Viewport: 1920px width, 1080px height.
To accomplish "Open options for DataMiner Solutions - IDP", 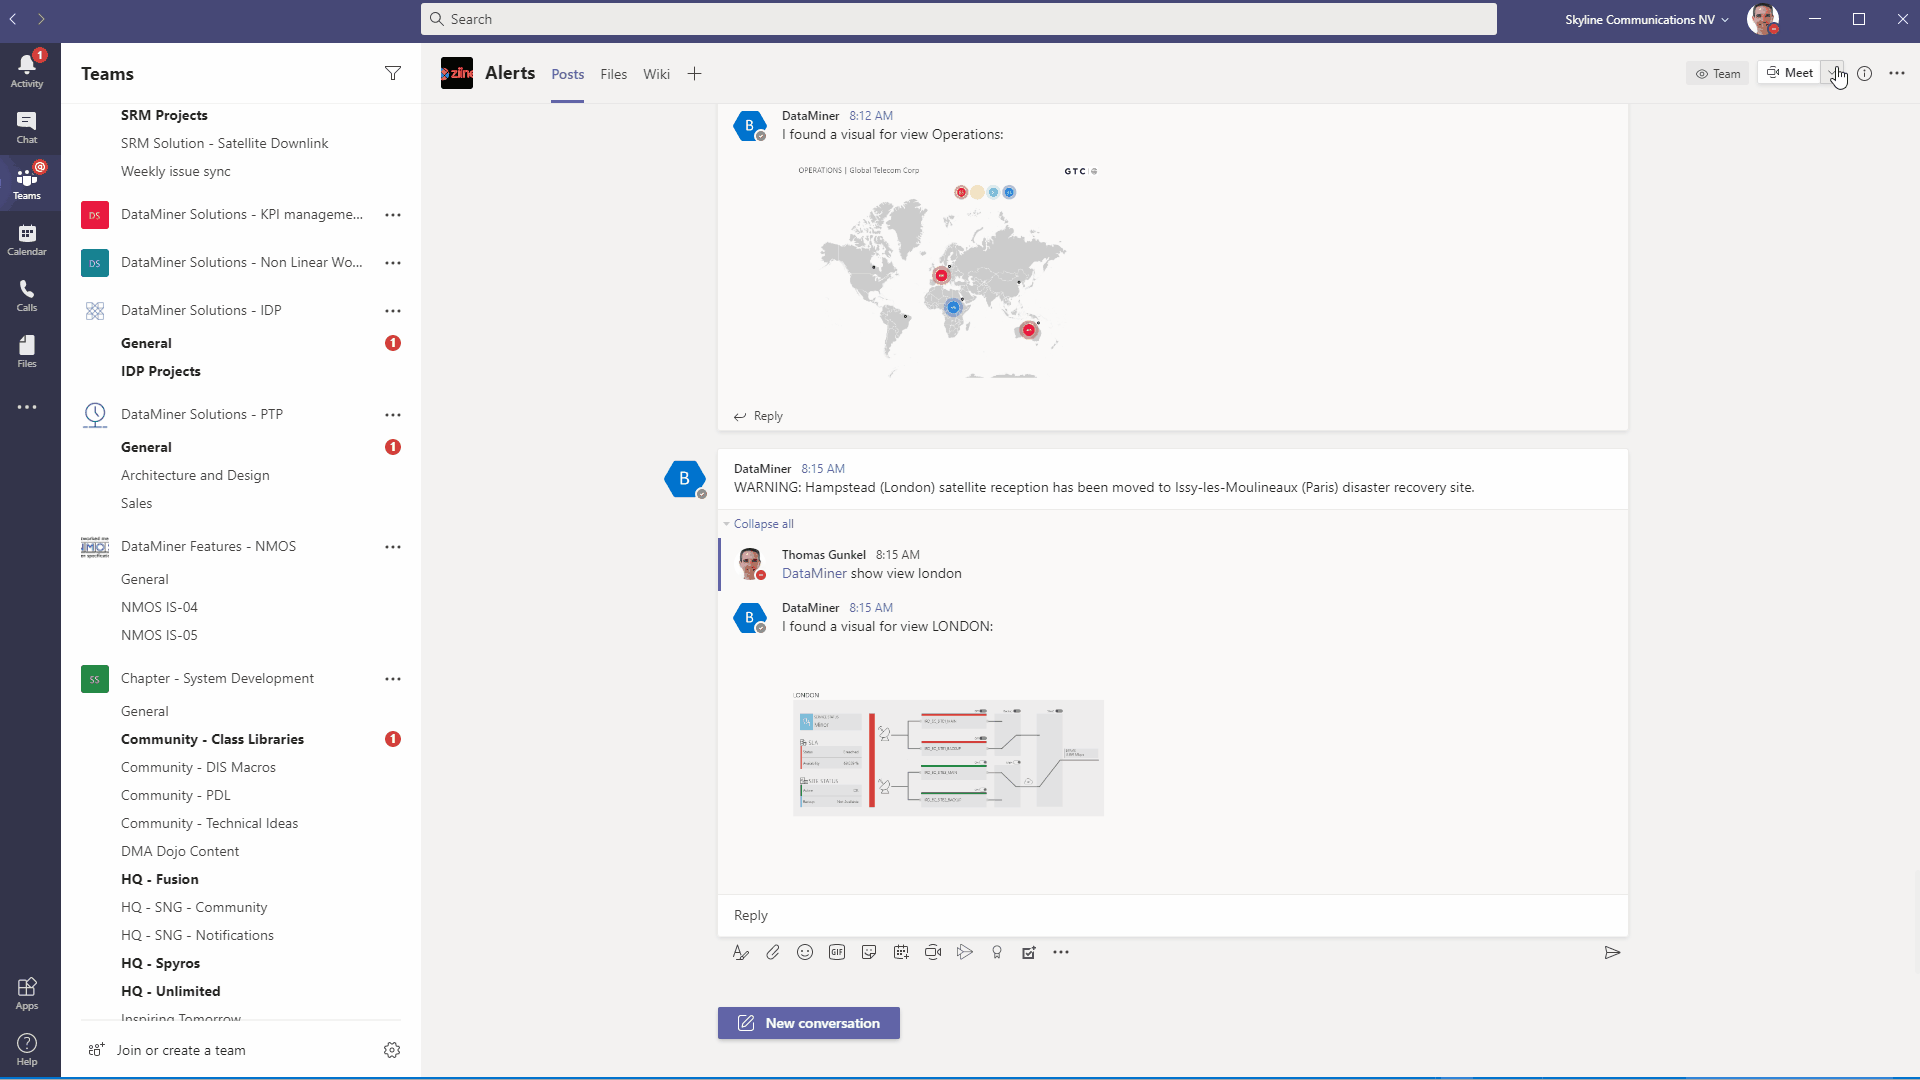I will (x=393, y=311).
